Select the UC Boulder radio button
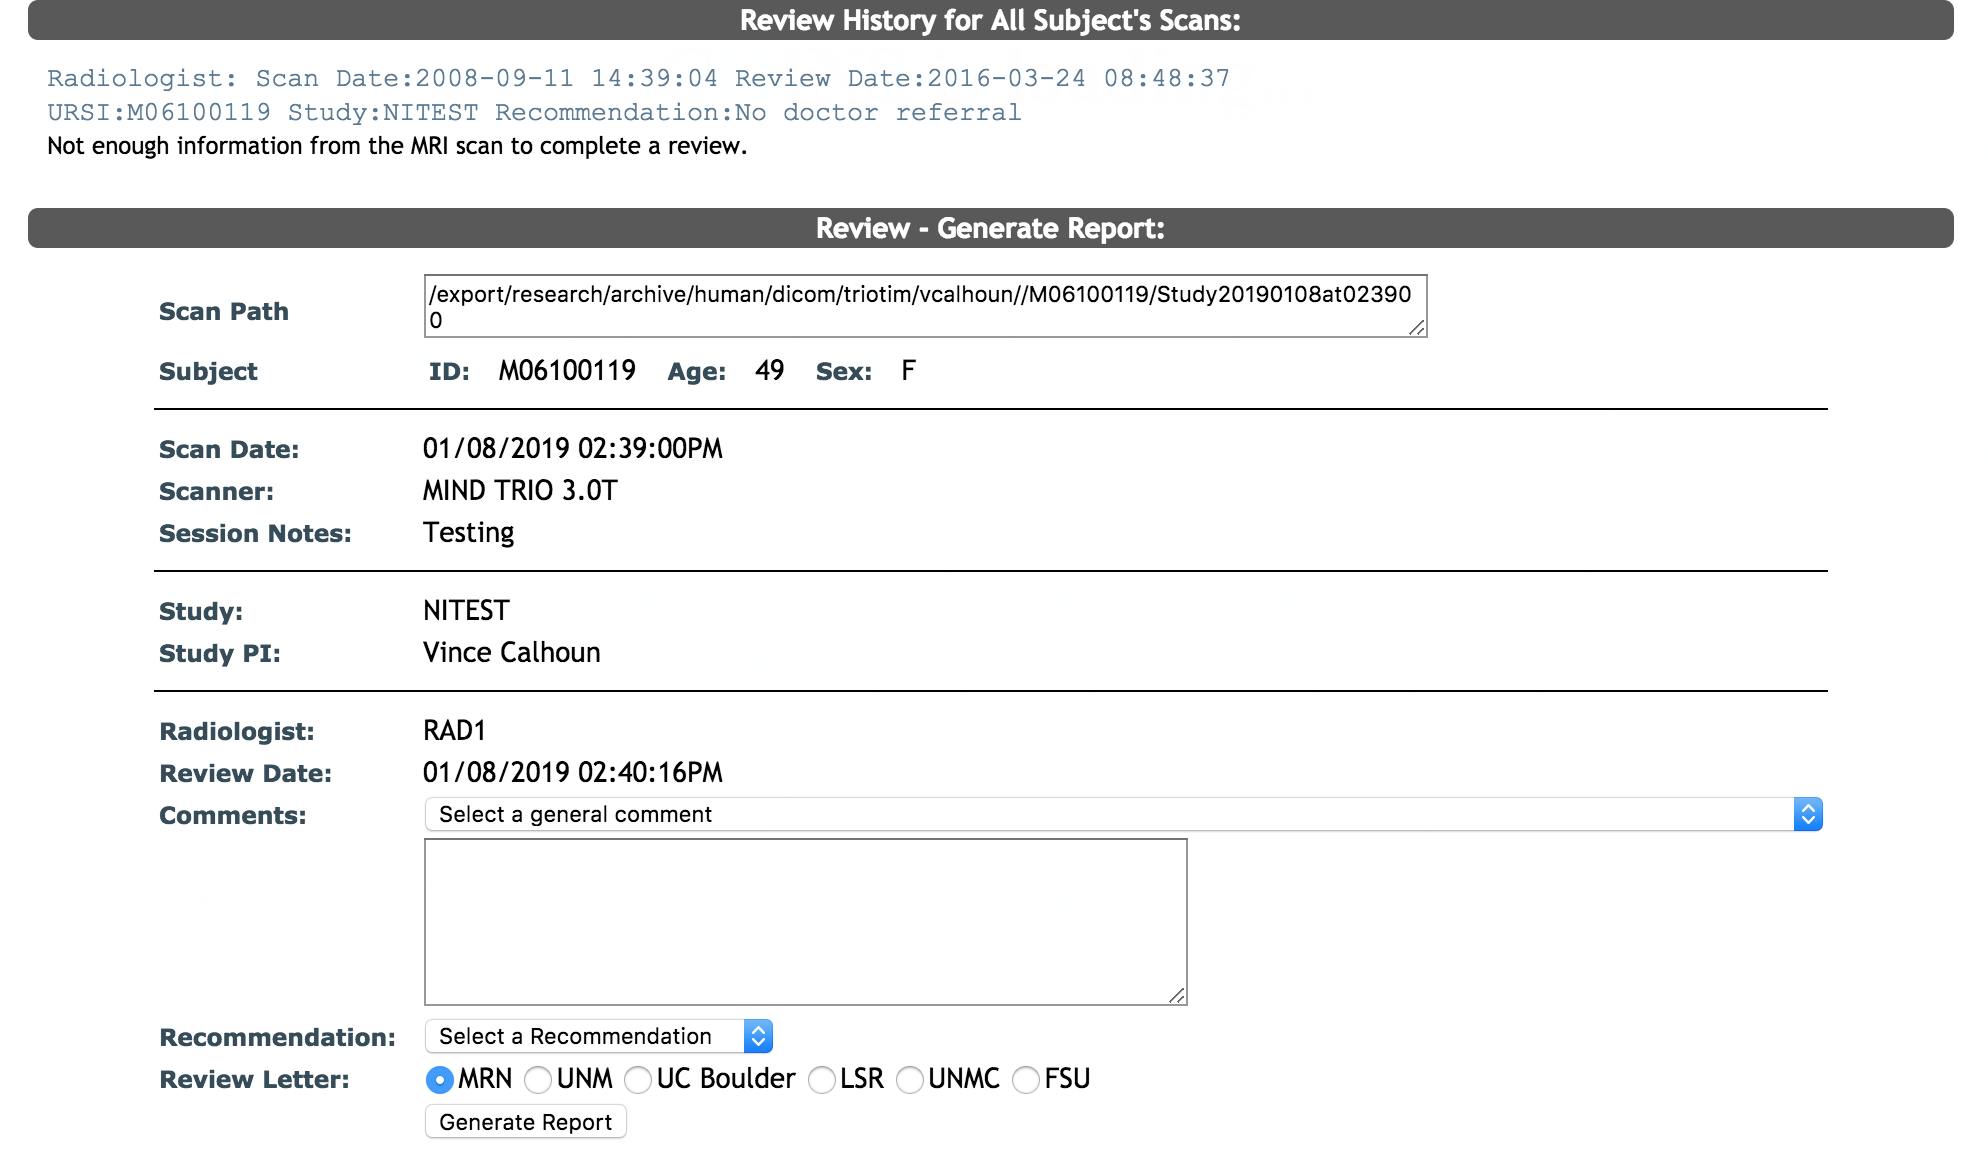The image size is (1988, 1176). (x=638, y=1080)
